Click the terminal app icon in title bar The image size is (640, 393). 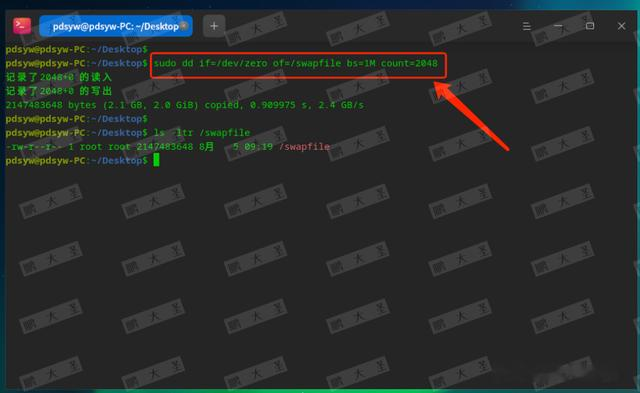22,26
